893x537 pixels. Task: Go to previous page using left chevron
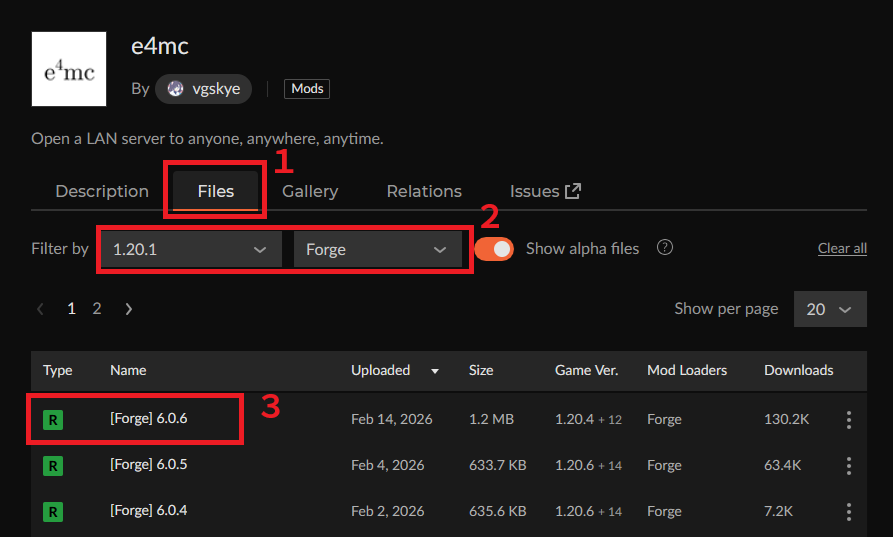(x=40, y=309)
